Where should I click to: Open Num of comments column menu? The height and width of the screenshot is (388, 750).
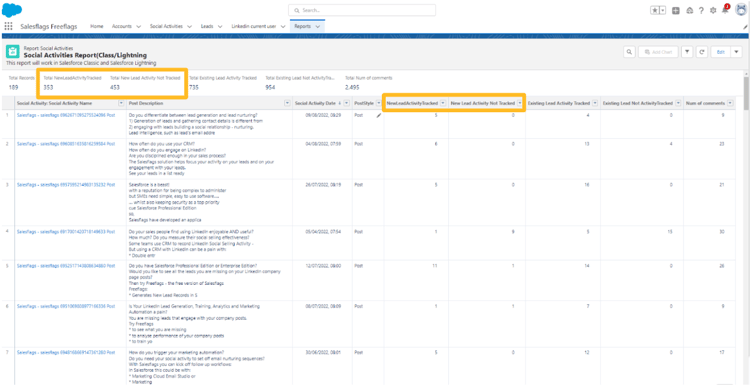tap(730, 103)
